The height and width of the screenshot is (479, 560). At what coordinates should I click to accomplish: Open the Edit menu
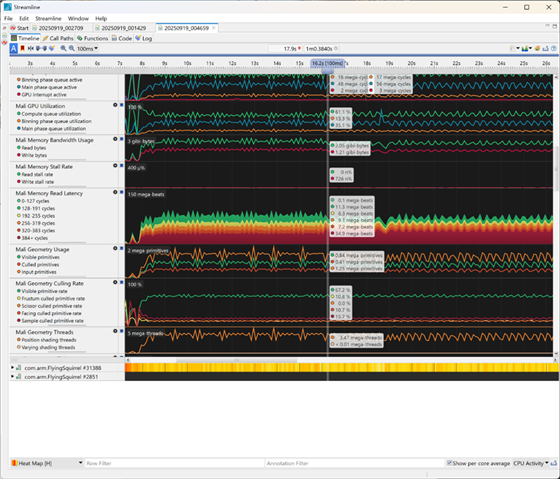(x=24, y=18)
